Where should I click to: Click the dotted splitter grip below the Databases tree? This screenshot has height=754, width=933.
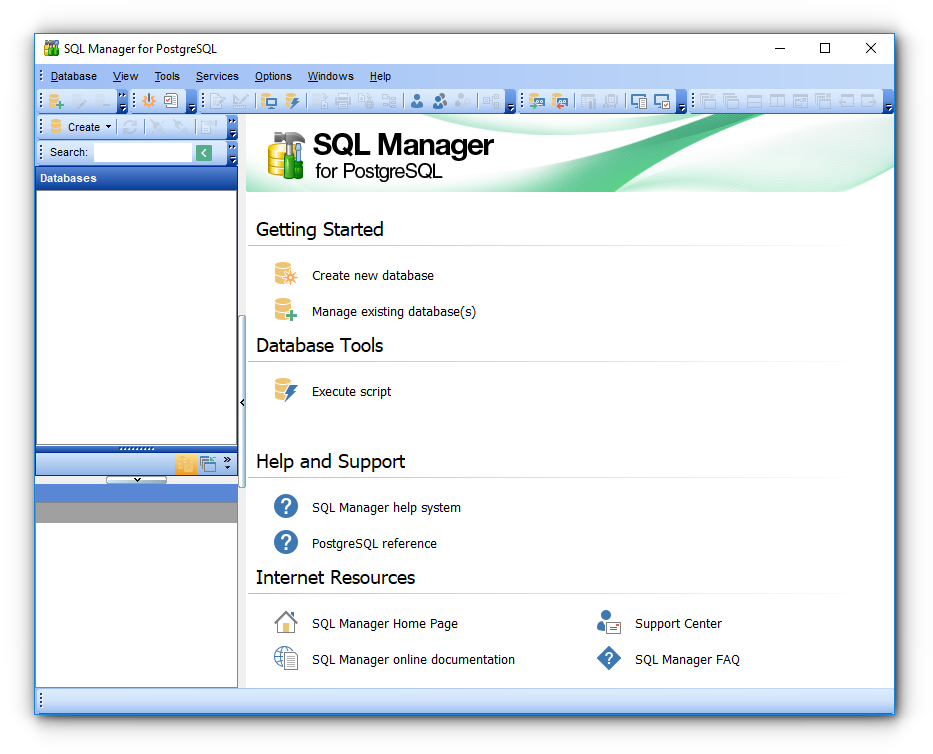click(x=136, y=449)
